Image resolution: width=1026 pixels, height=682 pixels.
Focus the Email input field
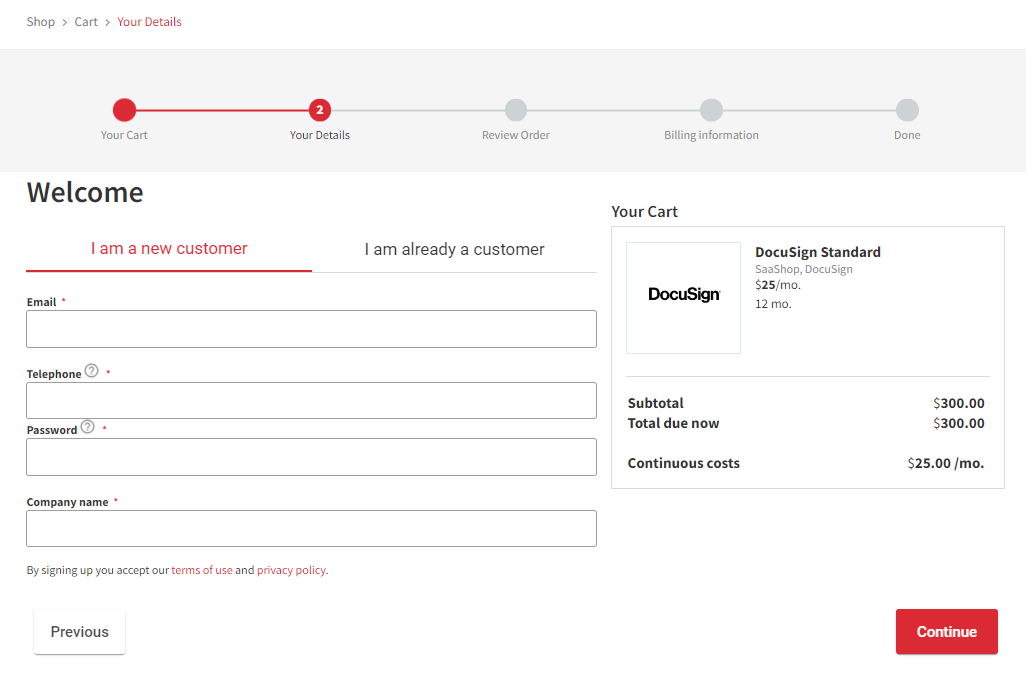pos(311,329)
